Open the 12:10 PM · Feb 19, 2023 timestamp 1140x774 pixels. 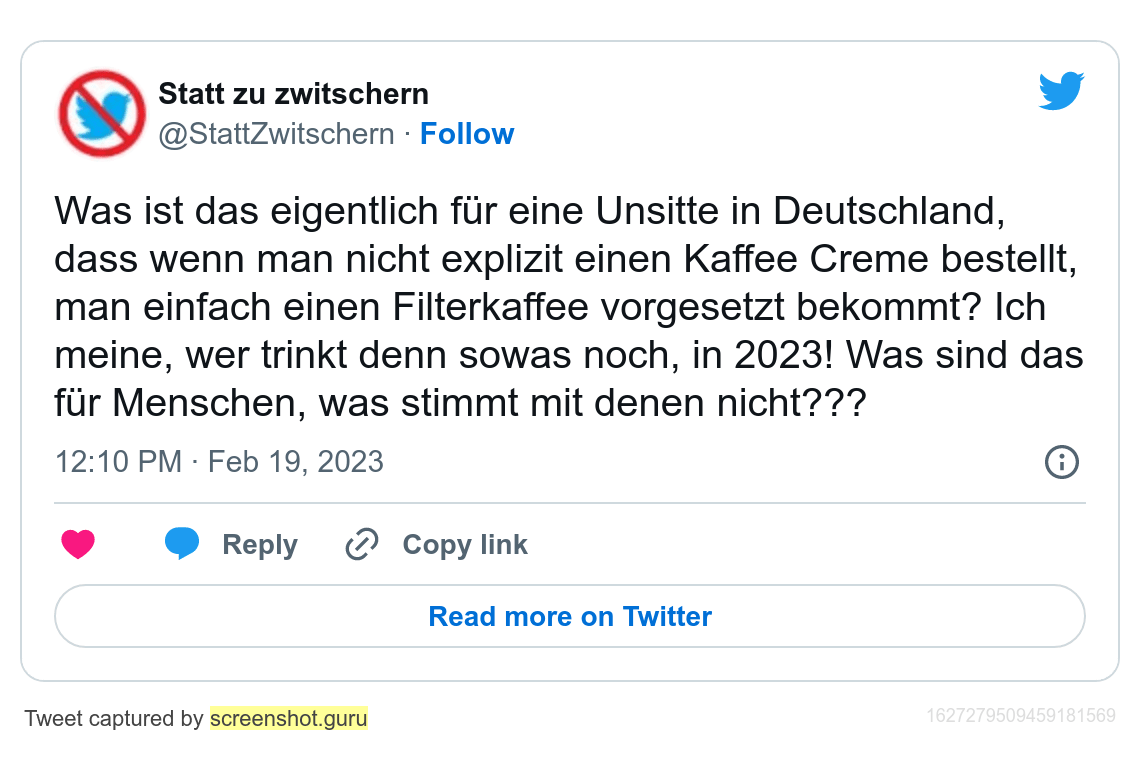click(x=219, y=462)
